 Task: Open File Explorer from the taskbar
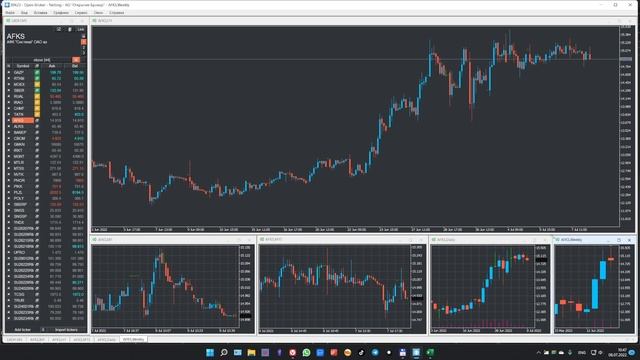pos(251,352)
